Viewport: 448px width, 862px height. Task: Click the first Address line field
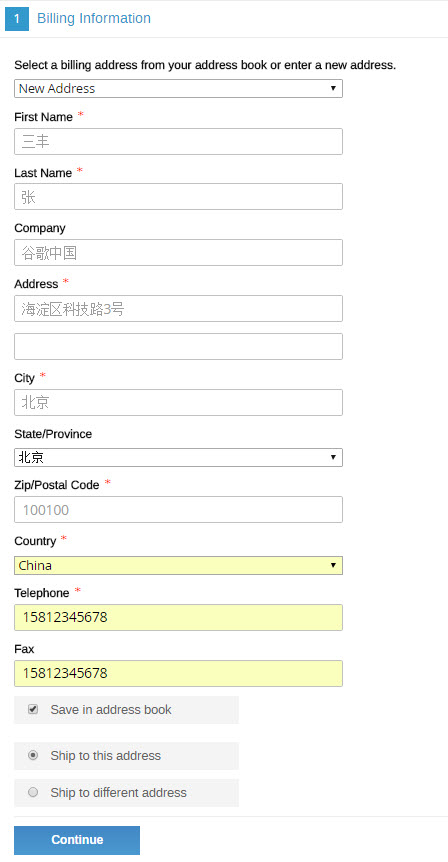(x=178, y=308)
